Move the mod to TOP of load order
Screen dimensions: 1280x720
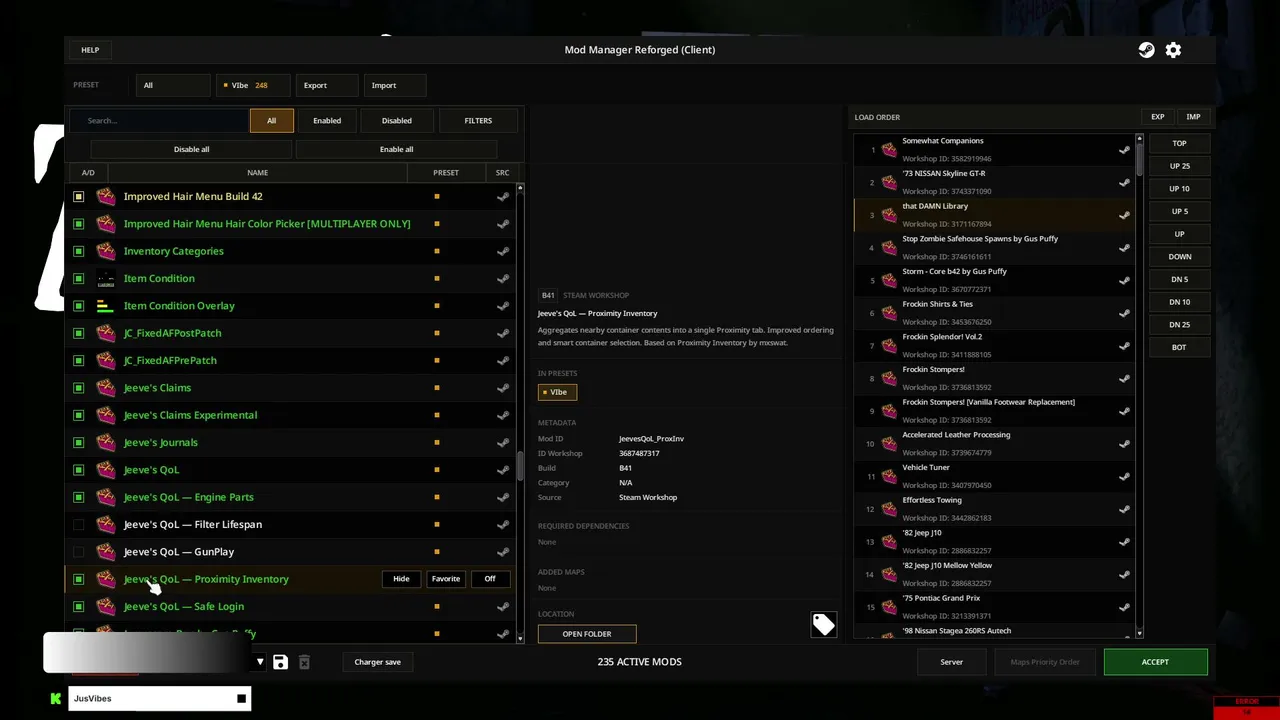tap(1179, 144)
